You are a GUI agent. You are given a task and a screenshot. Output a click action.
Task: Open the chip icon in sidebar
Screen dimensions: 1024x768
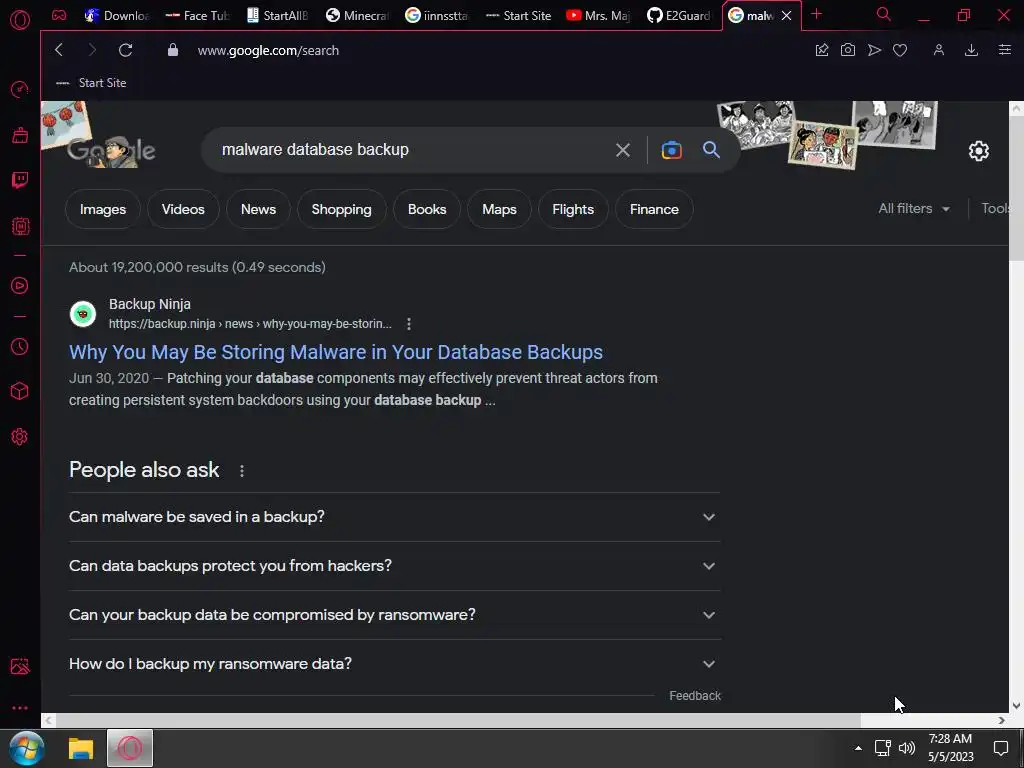20,226
